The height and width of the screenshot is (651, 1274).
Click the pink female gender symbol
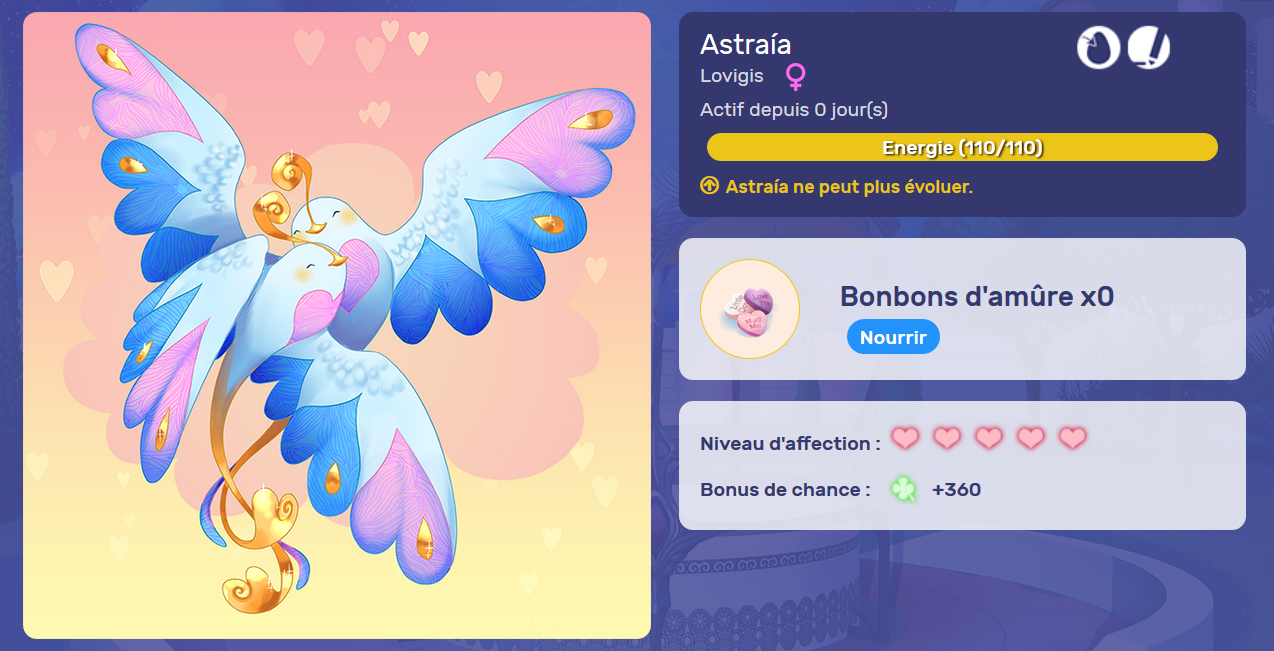coord(796,76)
